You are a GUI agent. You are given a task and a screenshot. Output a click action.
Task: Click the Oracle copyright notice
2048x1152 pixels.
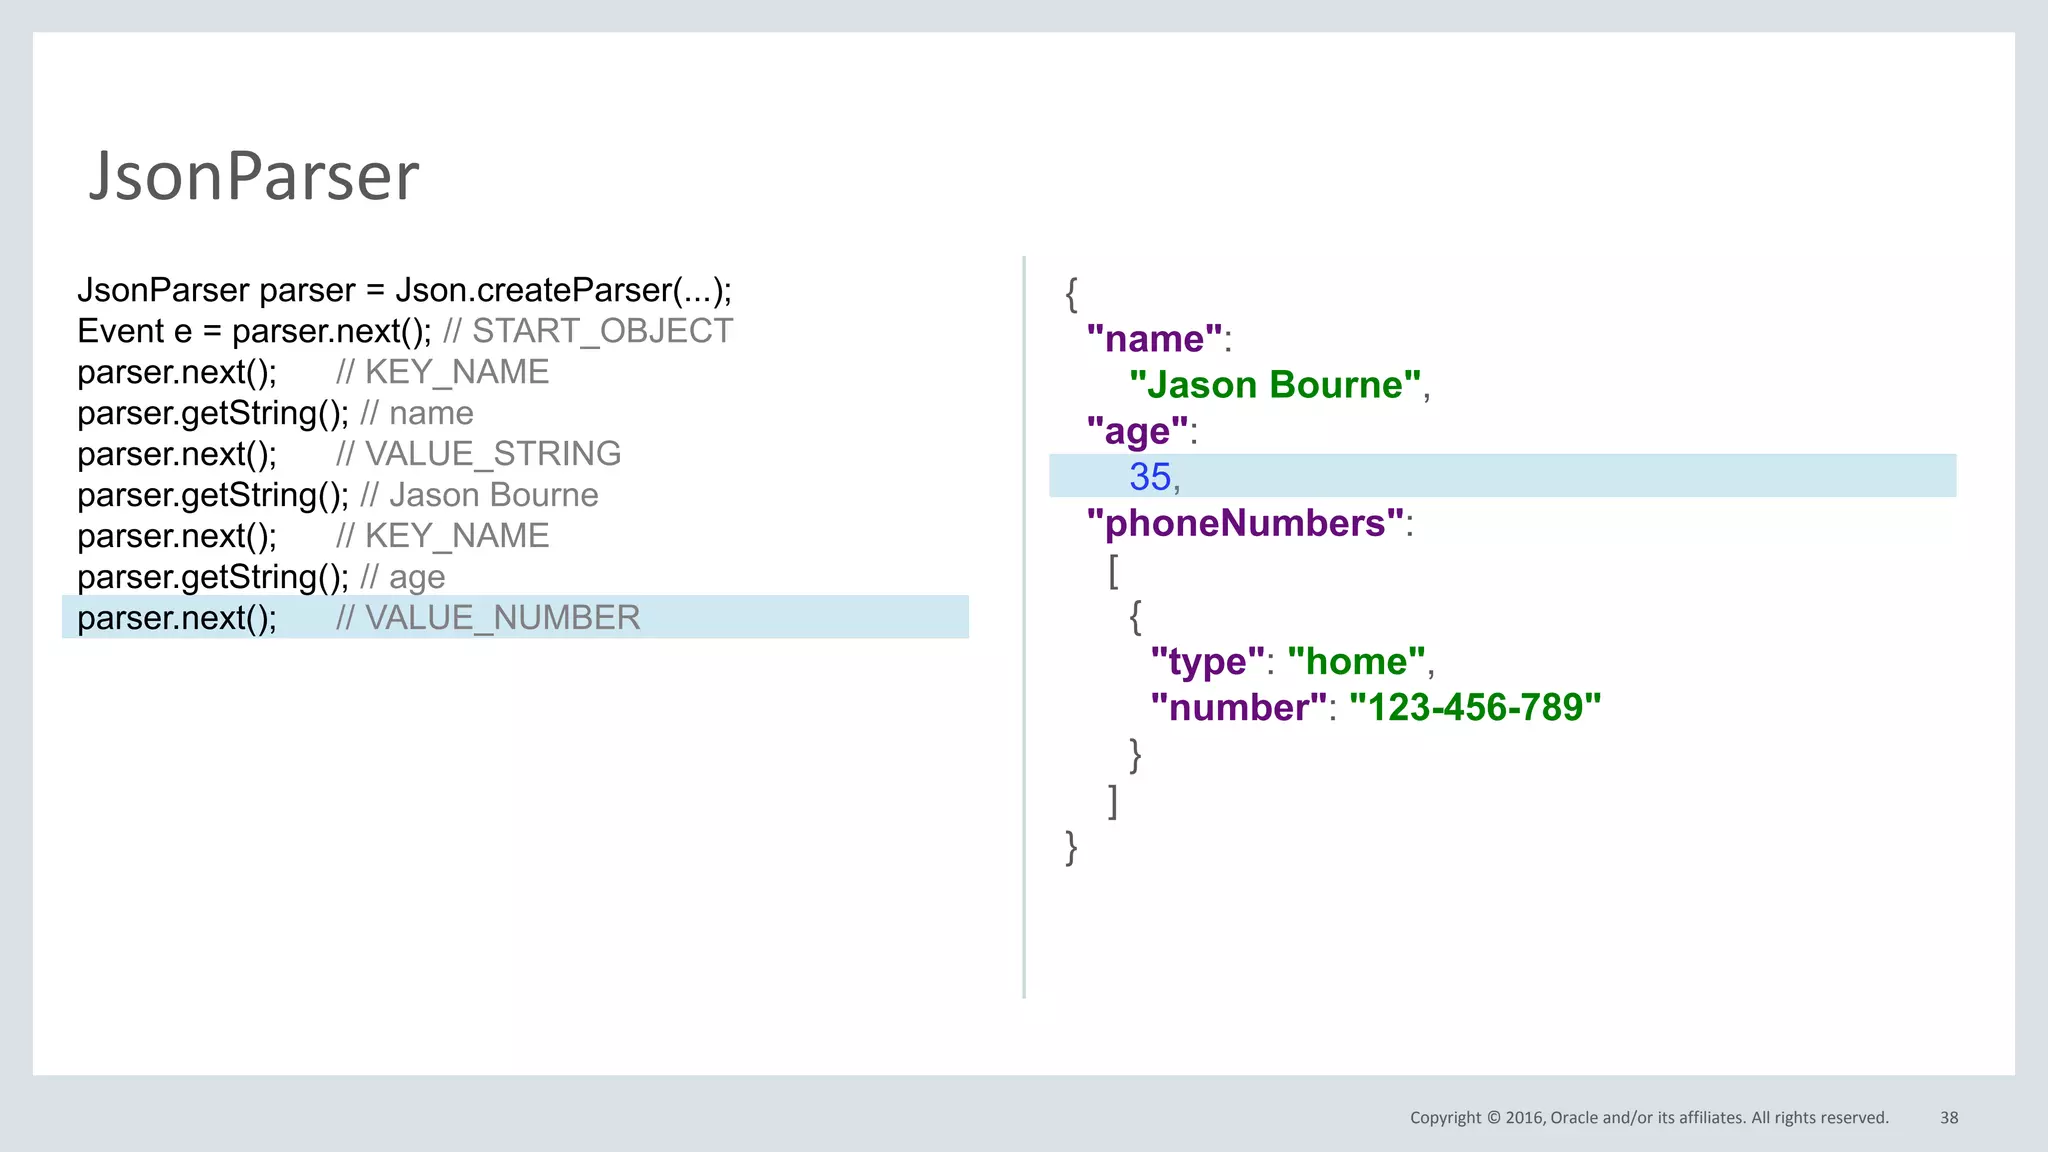(x=1649, y=1118)
